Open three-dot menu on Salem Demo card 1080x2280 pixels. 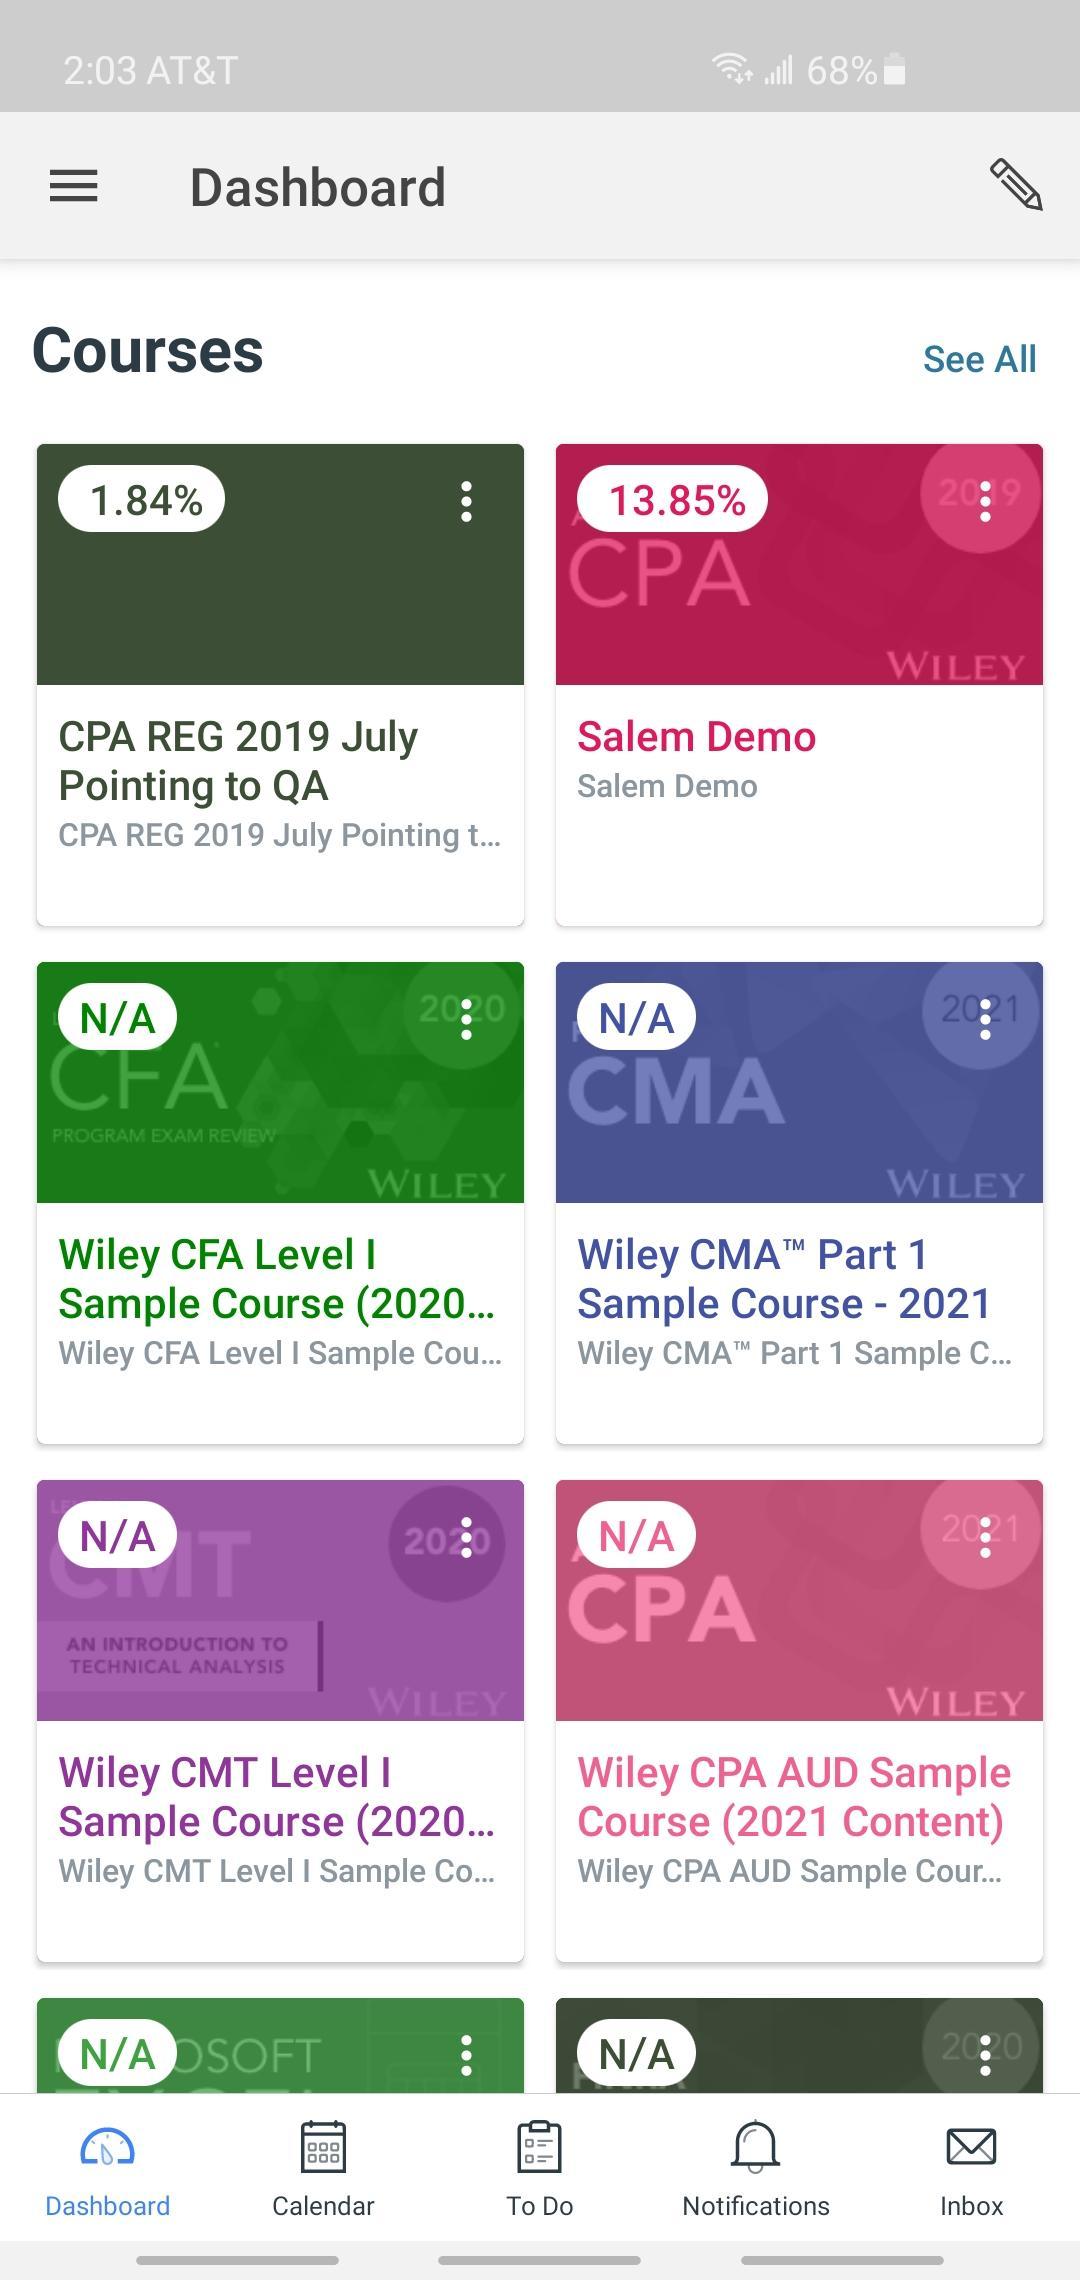[x=985, y=501]
